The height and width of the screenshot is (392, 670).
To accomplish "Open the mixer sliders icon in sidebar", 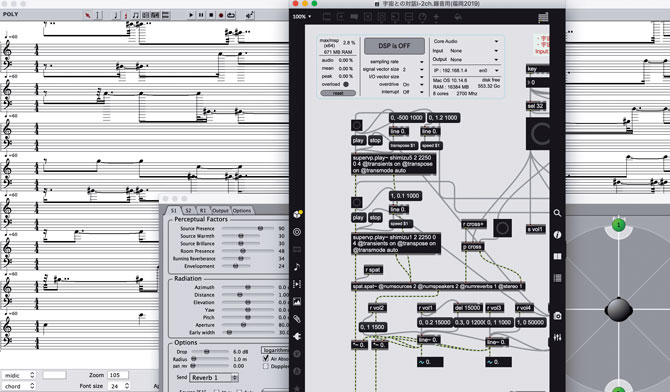I will coord(557,337).
